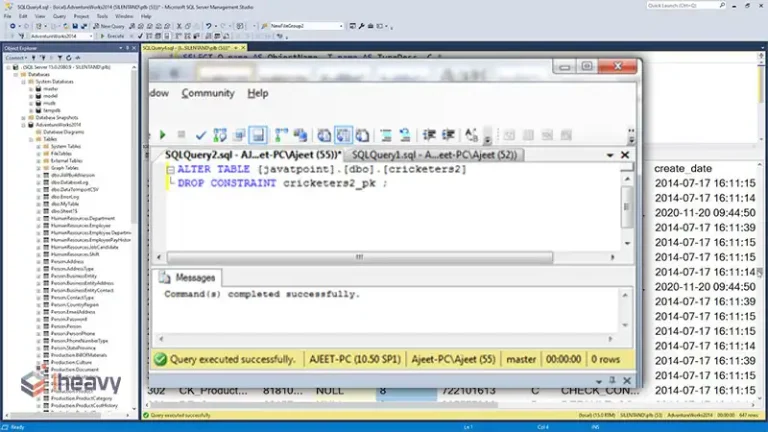This screenshot has height=432, width=768.
Task: Click the Comment out selected lines icon
Action: click(x=386, y=135)
